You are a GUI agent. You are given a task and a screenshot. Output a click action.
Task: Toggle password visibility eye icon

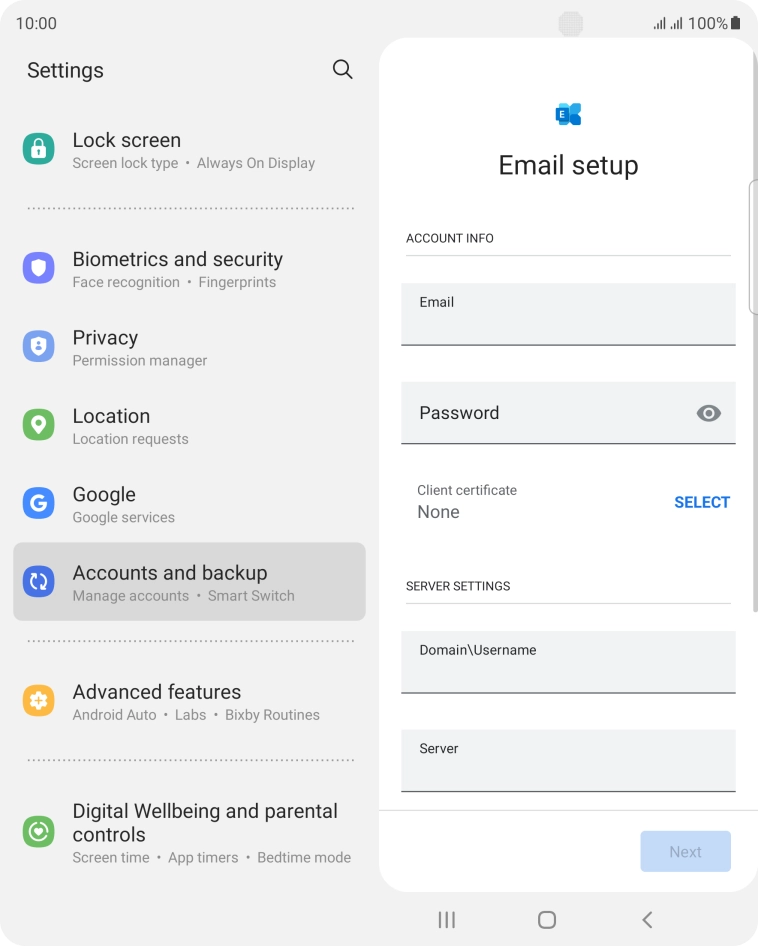[709, 413]
